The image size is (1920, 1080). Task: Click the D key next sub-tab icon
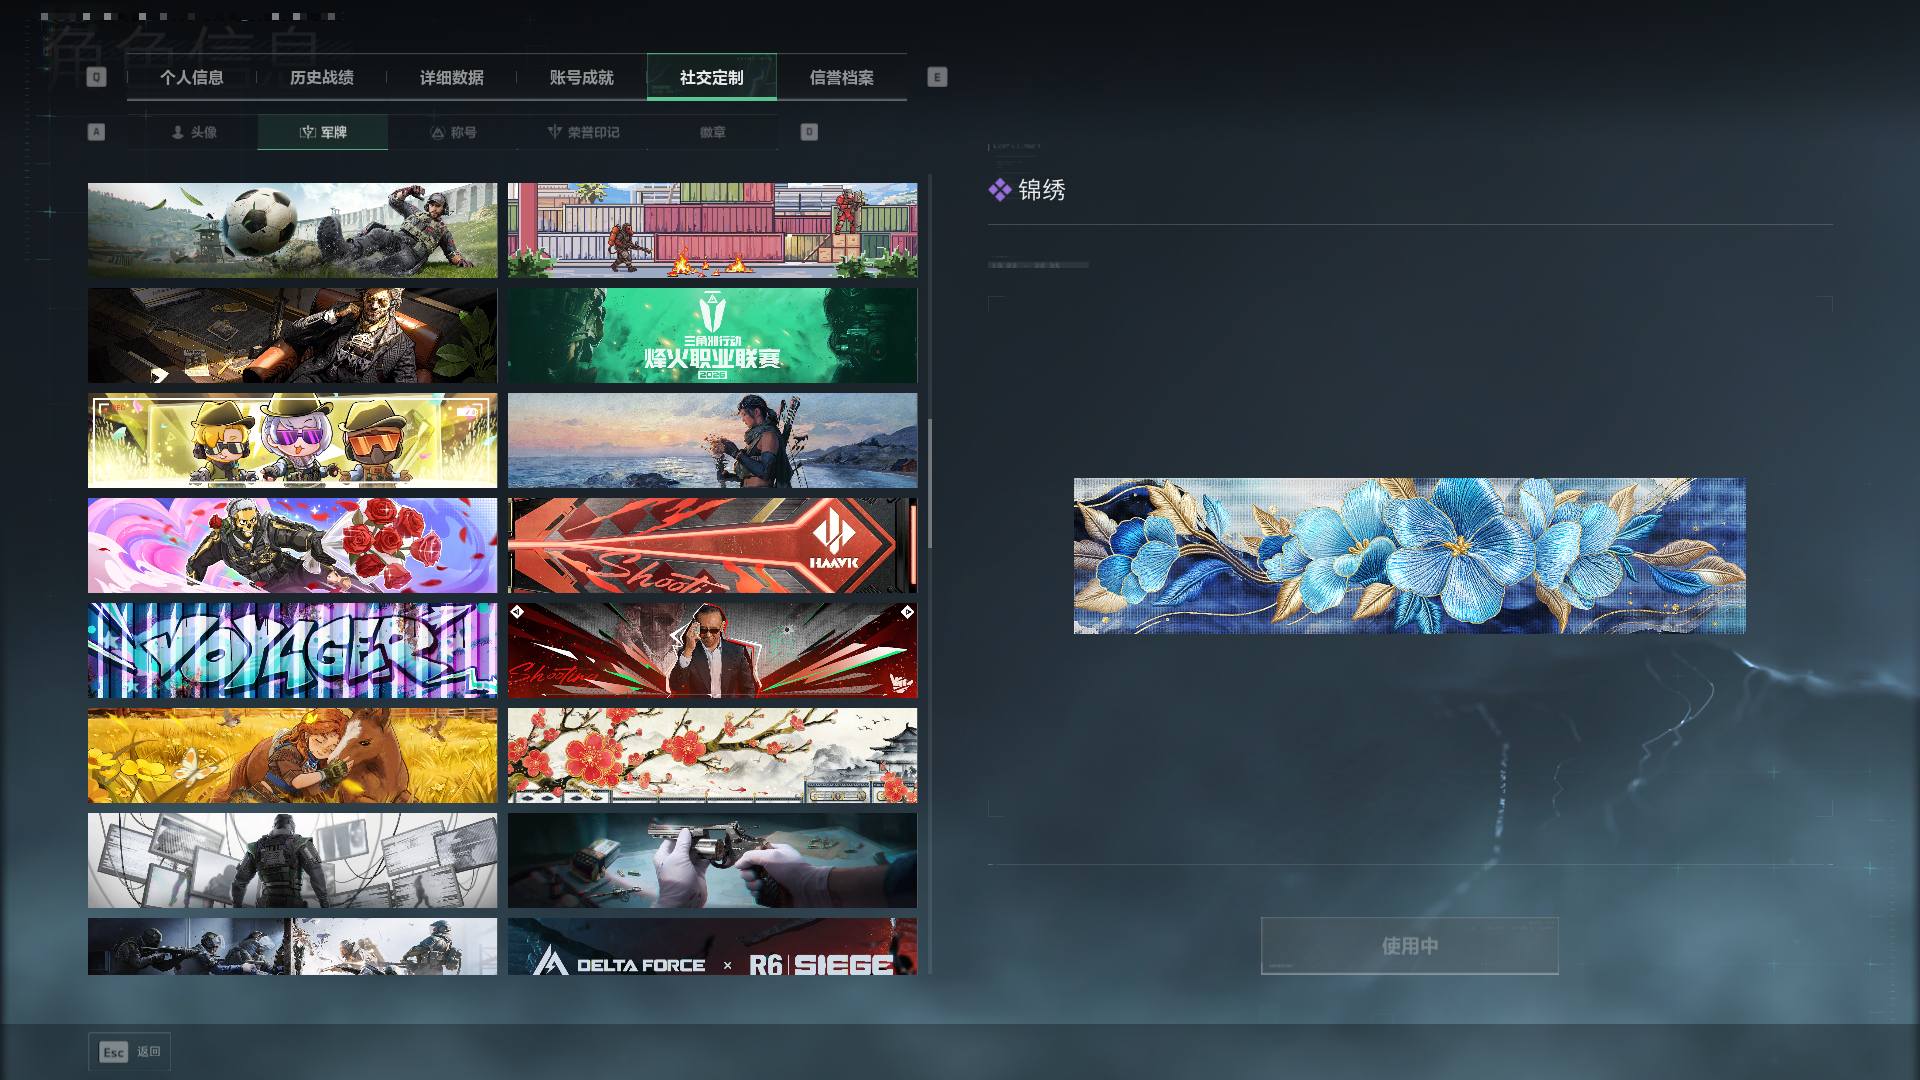coord(809,132)
